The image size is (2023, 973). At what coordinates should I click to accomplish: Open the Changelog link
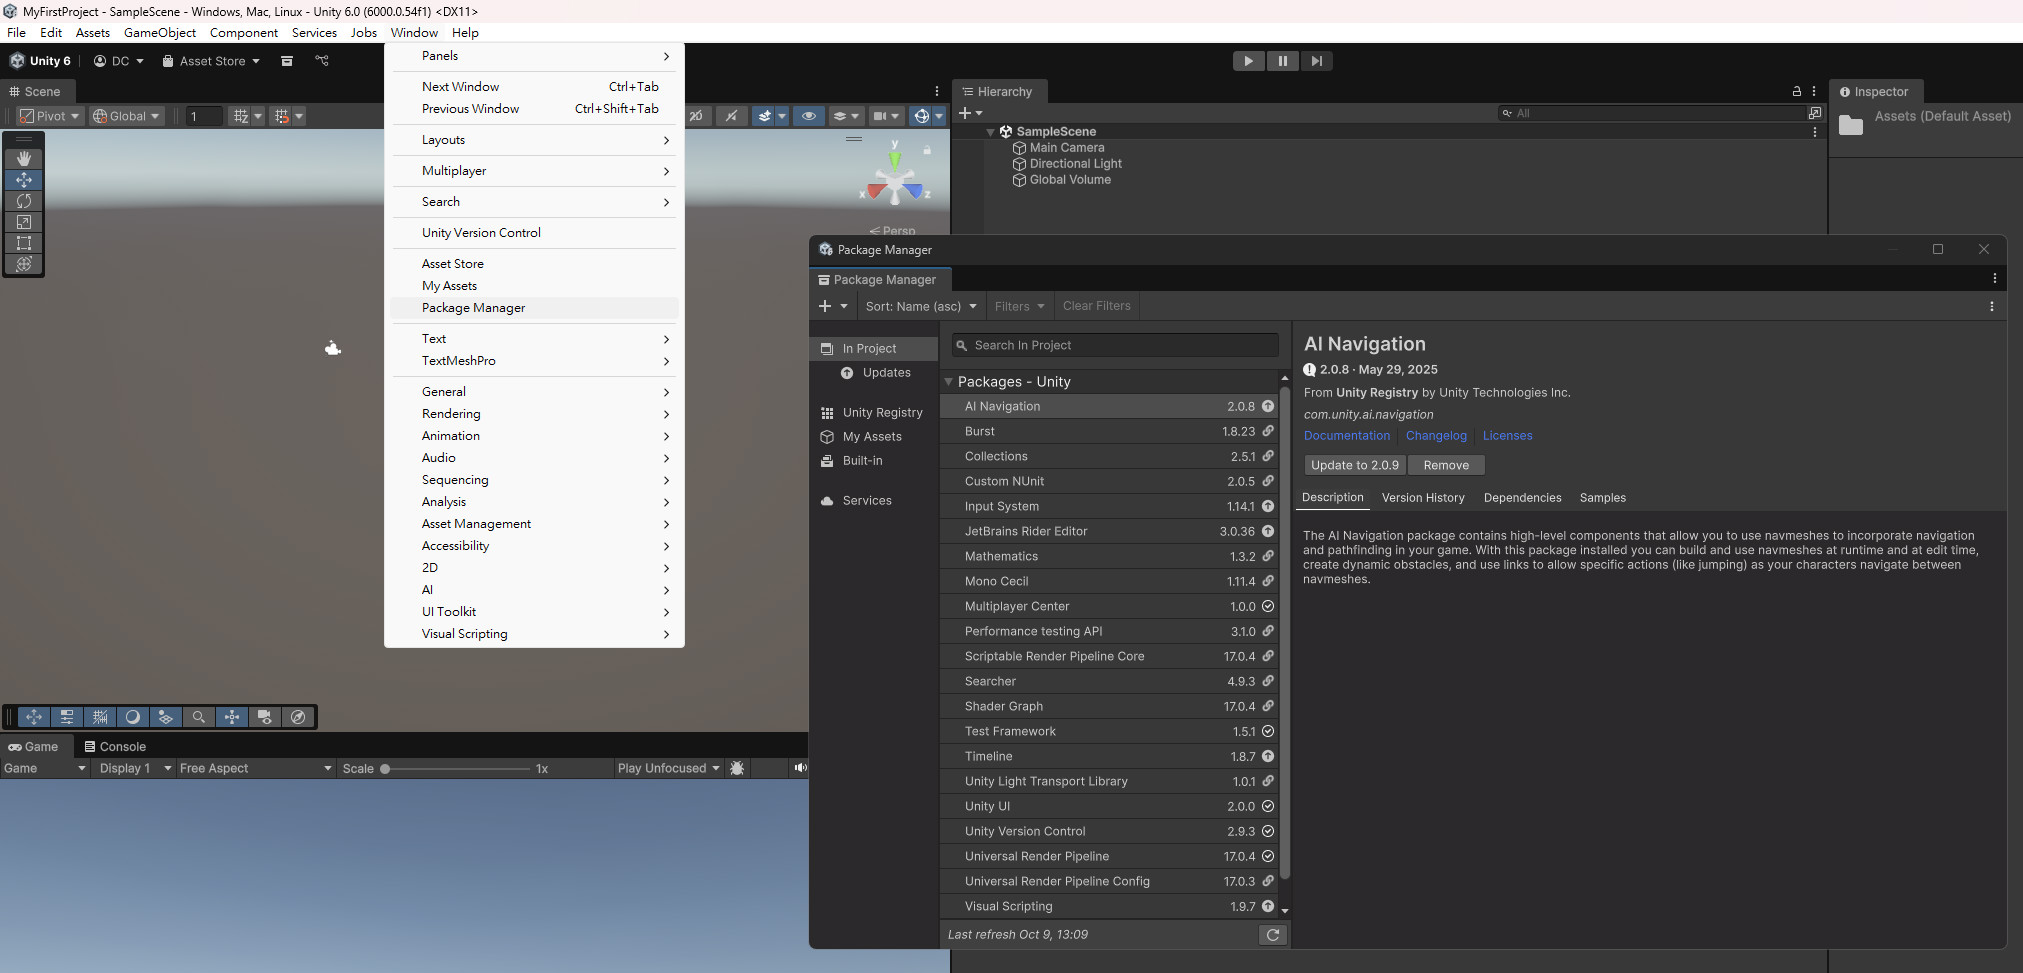pyautogui.click(x=1436, y=436)
